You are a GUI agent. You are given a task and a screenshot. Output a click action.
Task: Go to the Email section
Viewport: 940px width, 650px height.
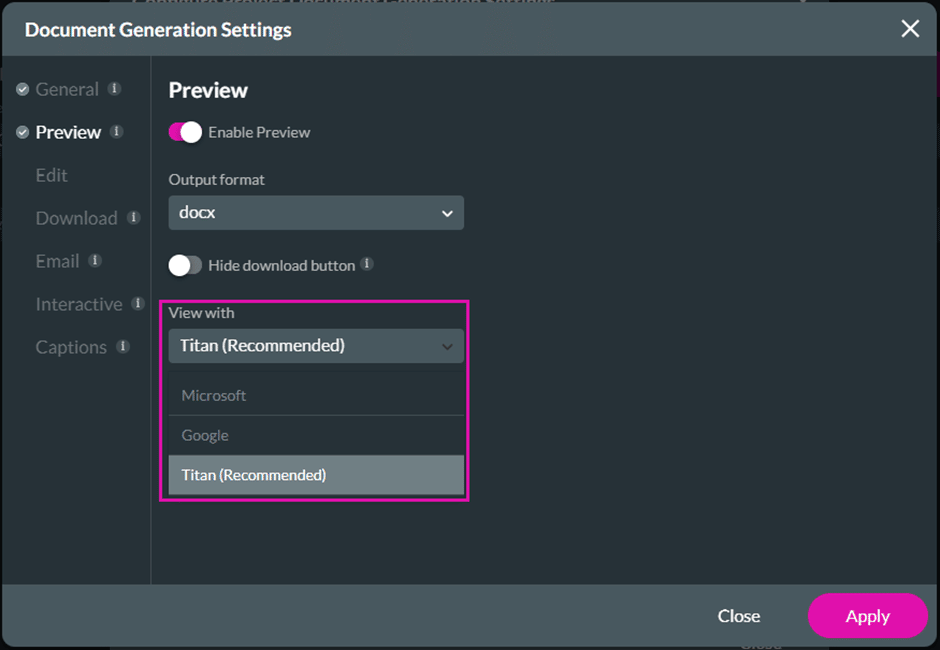click(57, 261)
